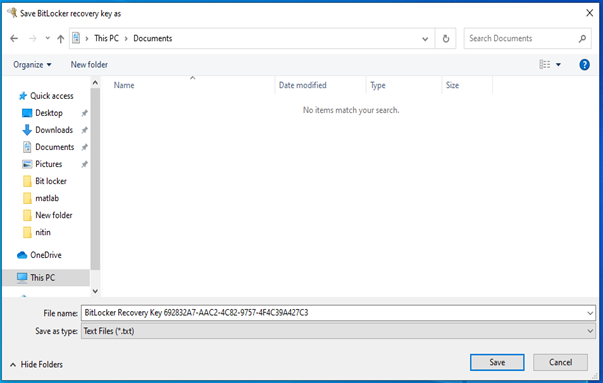Viewport: 603px width, 383px height.
Task: Expand the address bar history dropdown
Action: tap(425, 39)
